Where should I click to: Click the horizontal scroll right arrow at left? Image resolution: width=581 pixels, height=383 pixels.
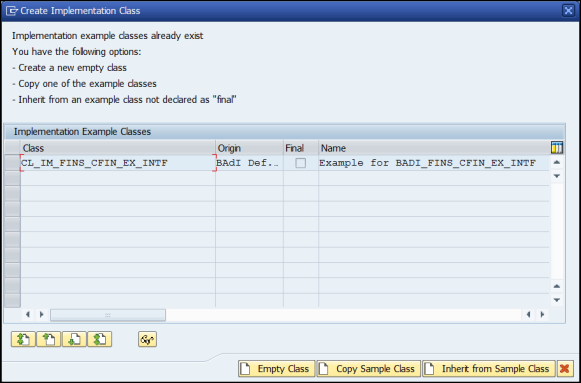coord(42,314)
